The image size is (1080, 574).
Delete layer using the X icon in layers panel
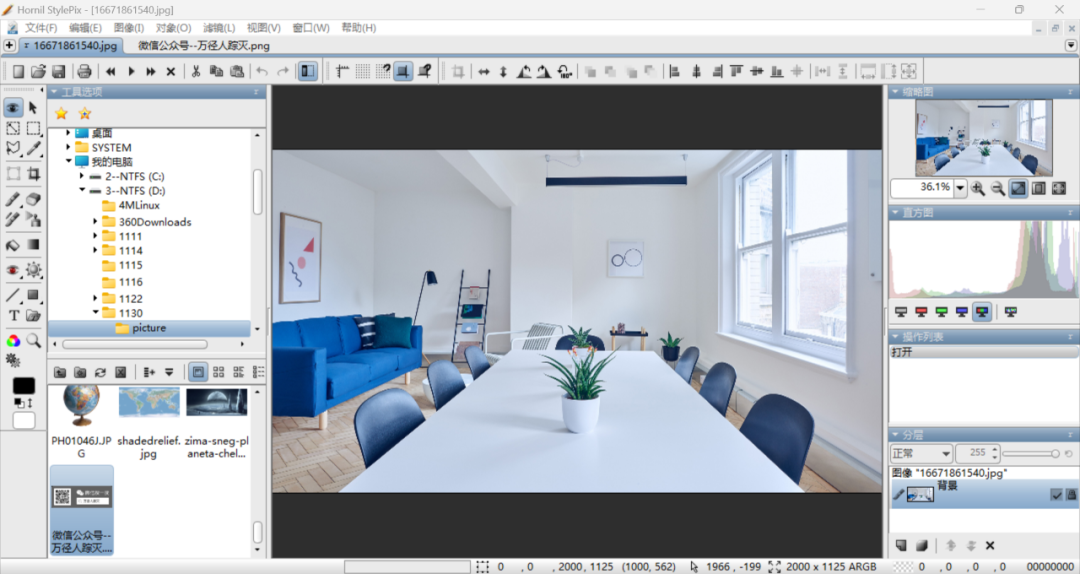[990, 545]
